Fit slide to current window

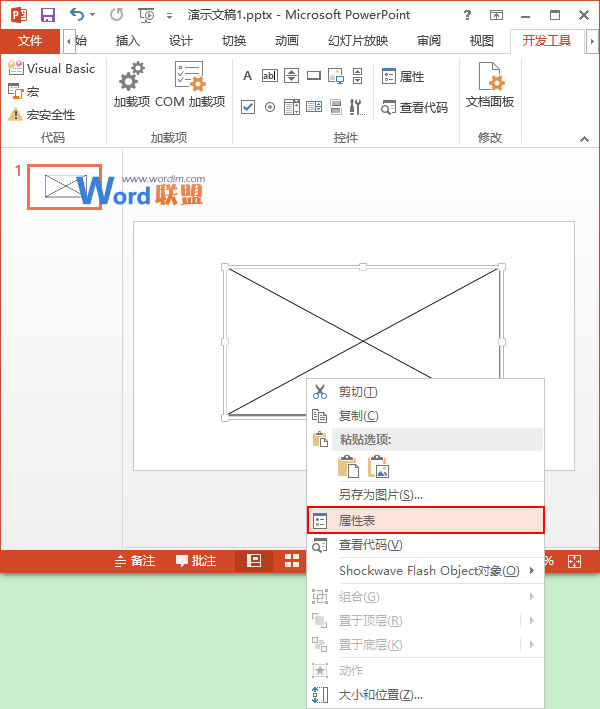(574, 561)
